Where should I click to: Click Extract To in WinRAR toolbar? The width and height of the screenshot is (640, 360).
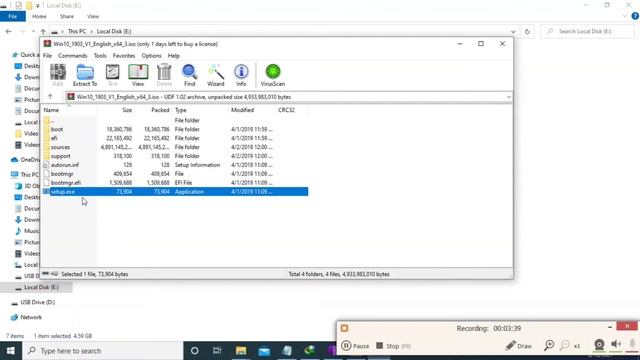coord(85,75)
